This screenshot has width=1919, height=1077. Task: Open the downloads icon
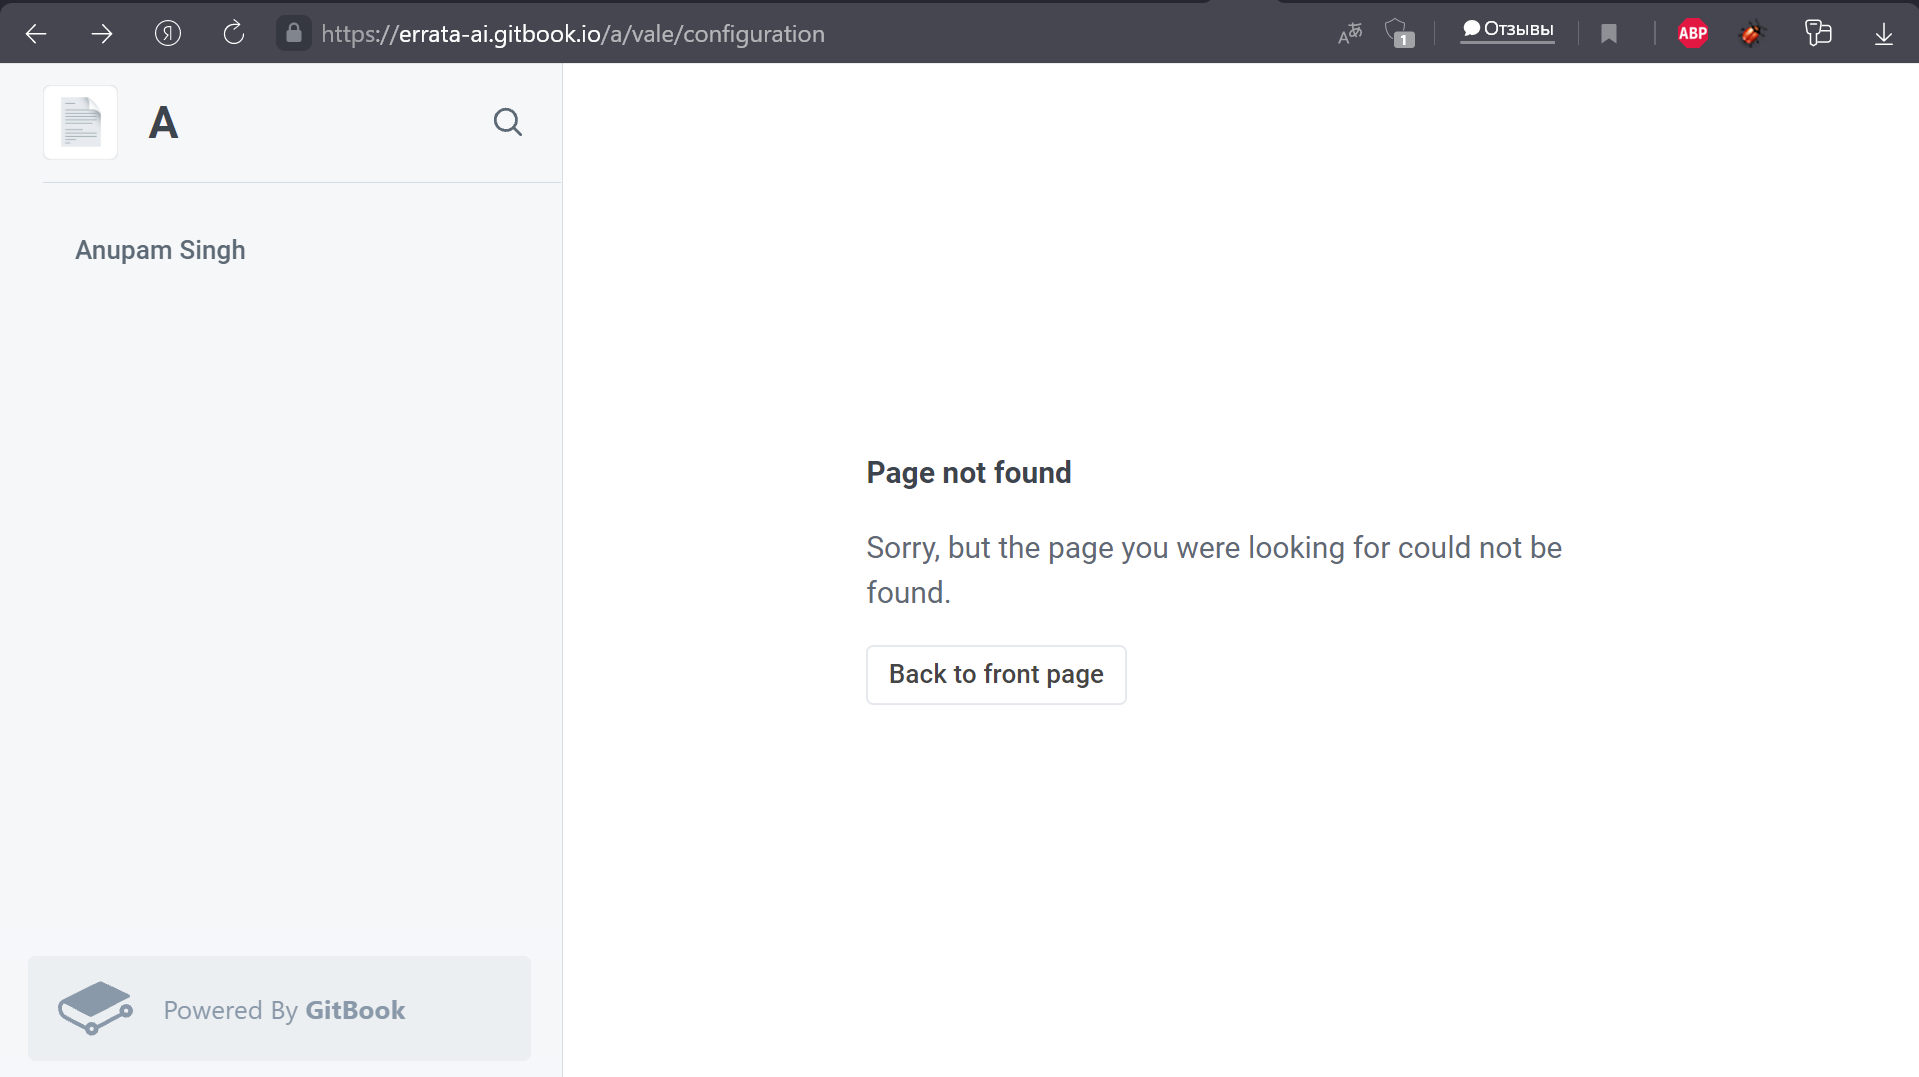(1884, 33)
